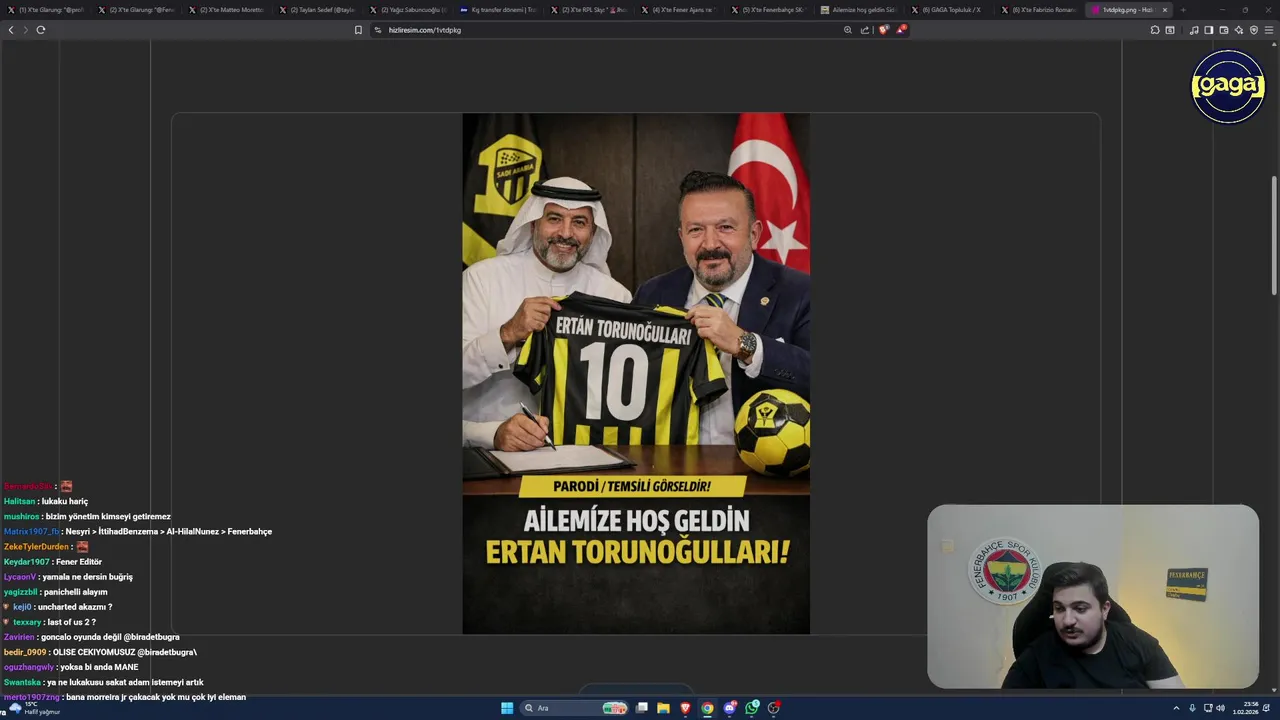Open the Brave Wallet icon

click(1223, 30)
